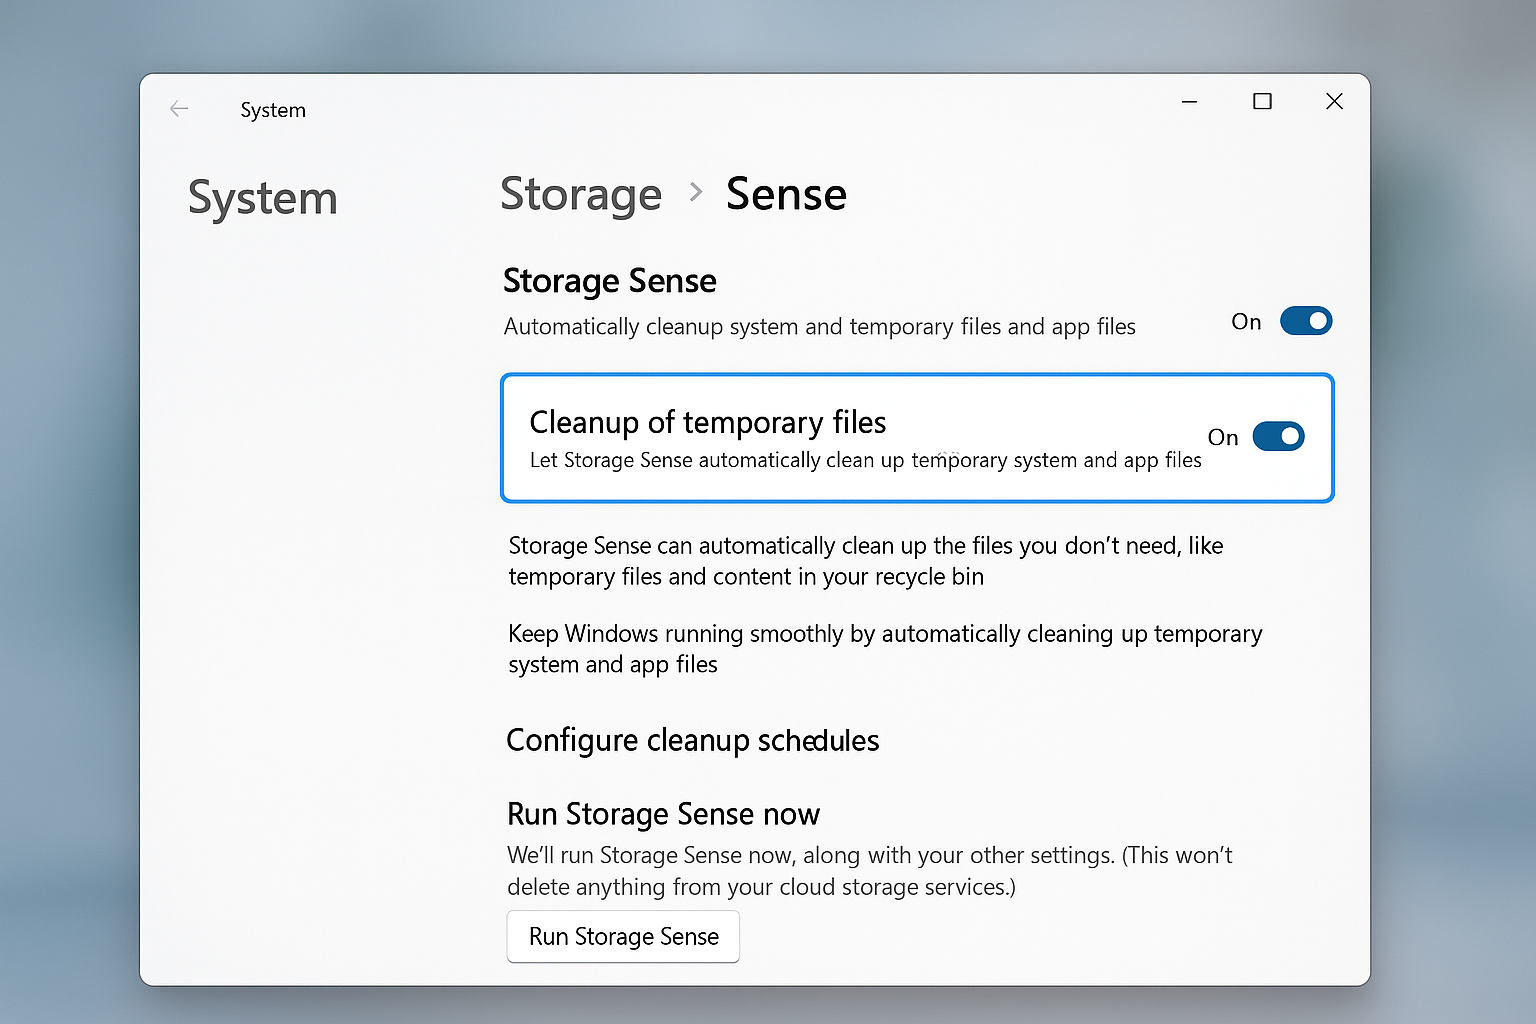Click the 'We'll run Storage Sense now' description
Image resolution: width=1536 pixels, height=1024 pixels.
tap(870, 871)
